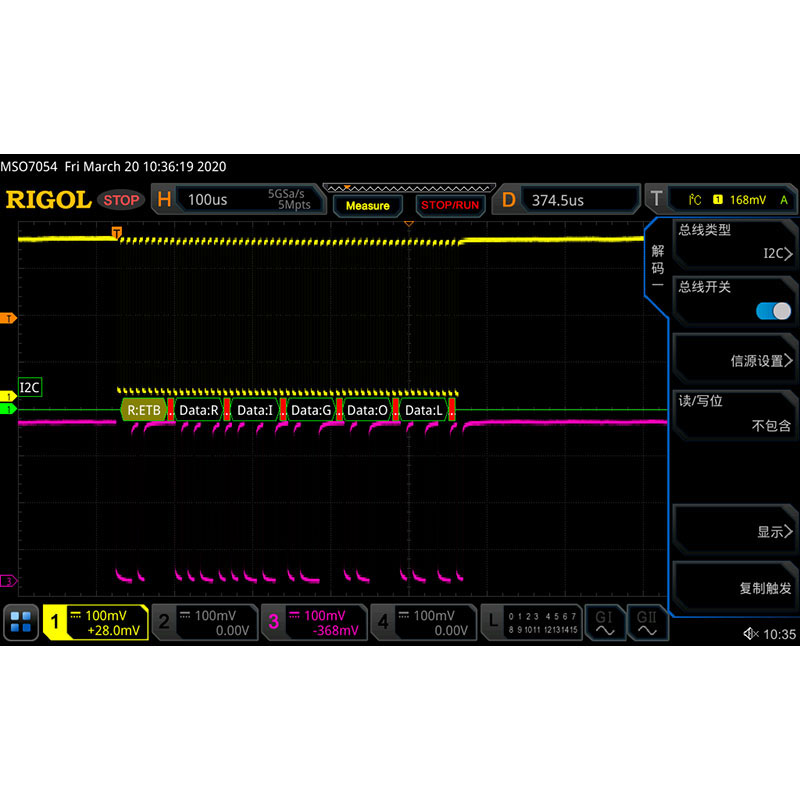Screen dimensions: 800x800
Task: Click the Data:L decoded packet
Action: pos(423,410)
